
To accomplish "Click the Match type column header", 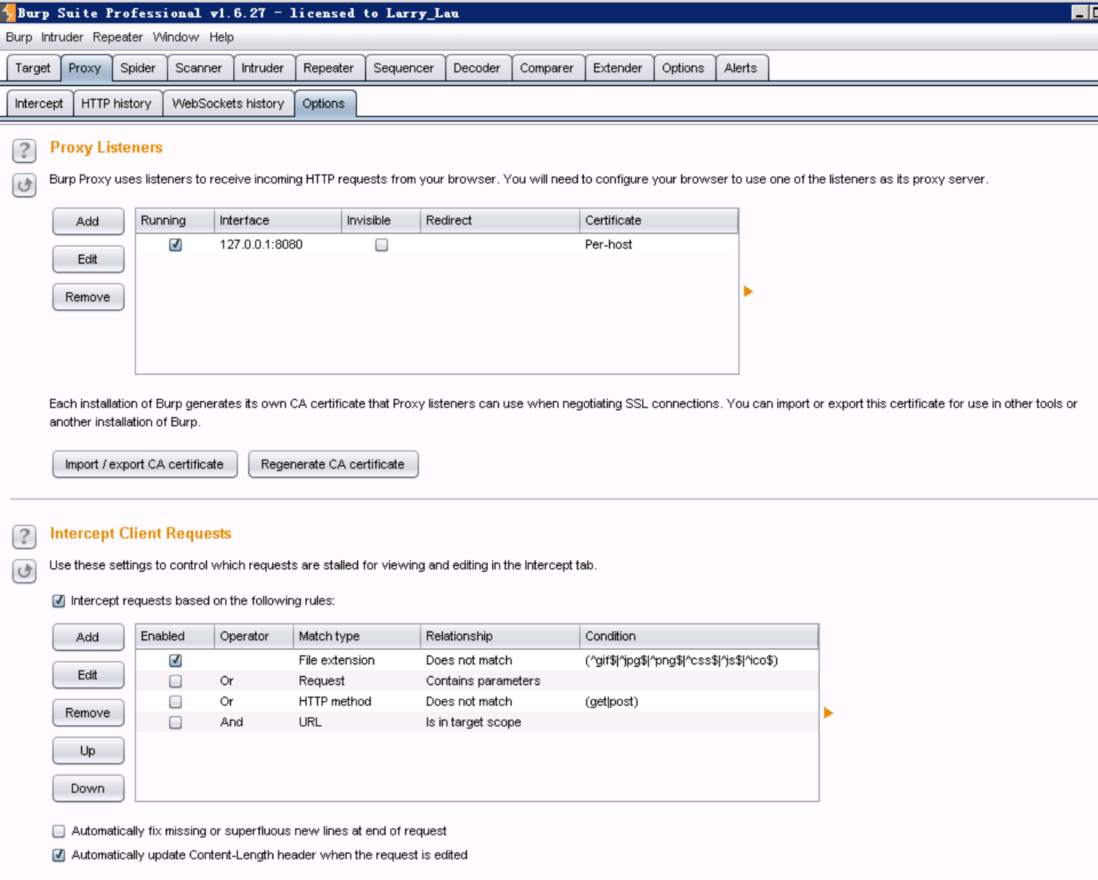I will tap(356, 636).
